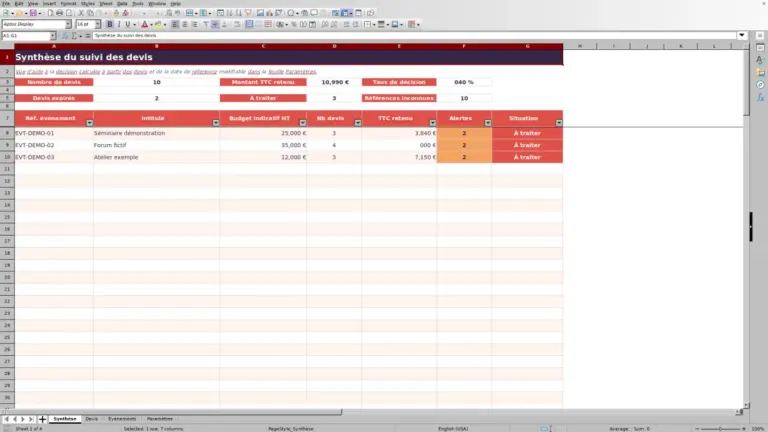
Task: Click the Cut scissors icon
Action: 81,13
